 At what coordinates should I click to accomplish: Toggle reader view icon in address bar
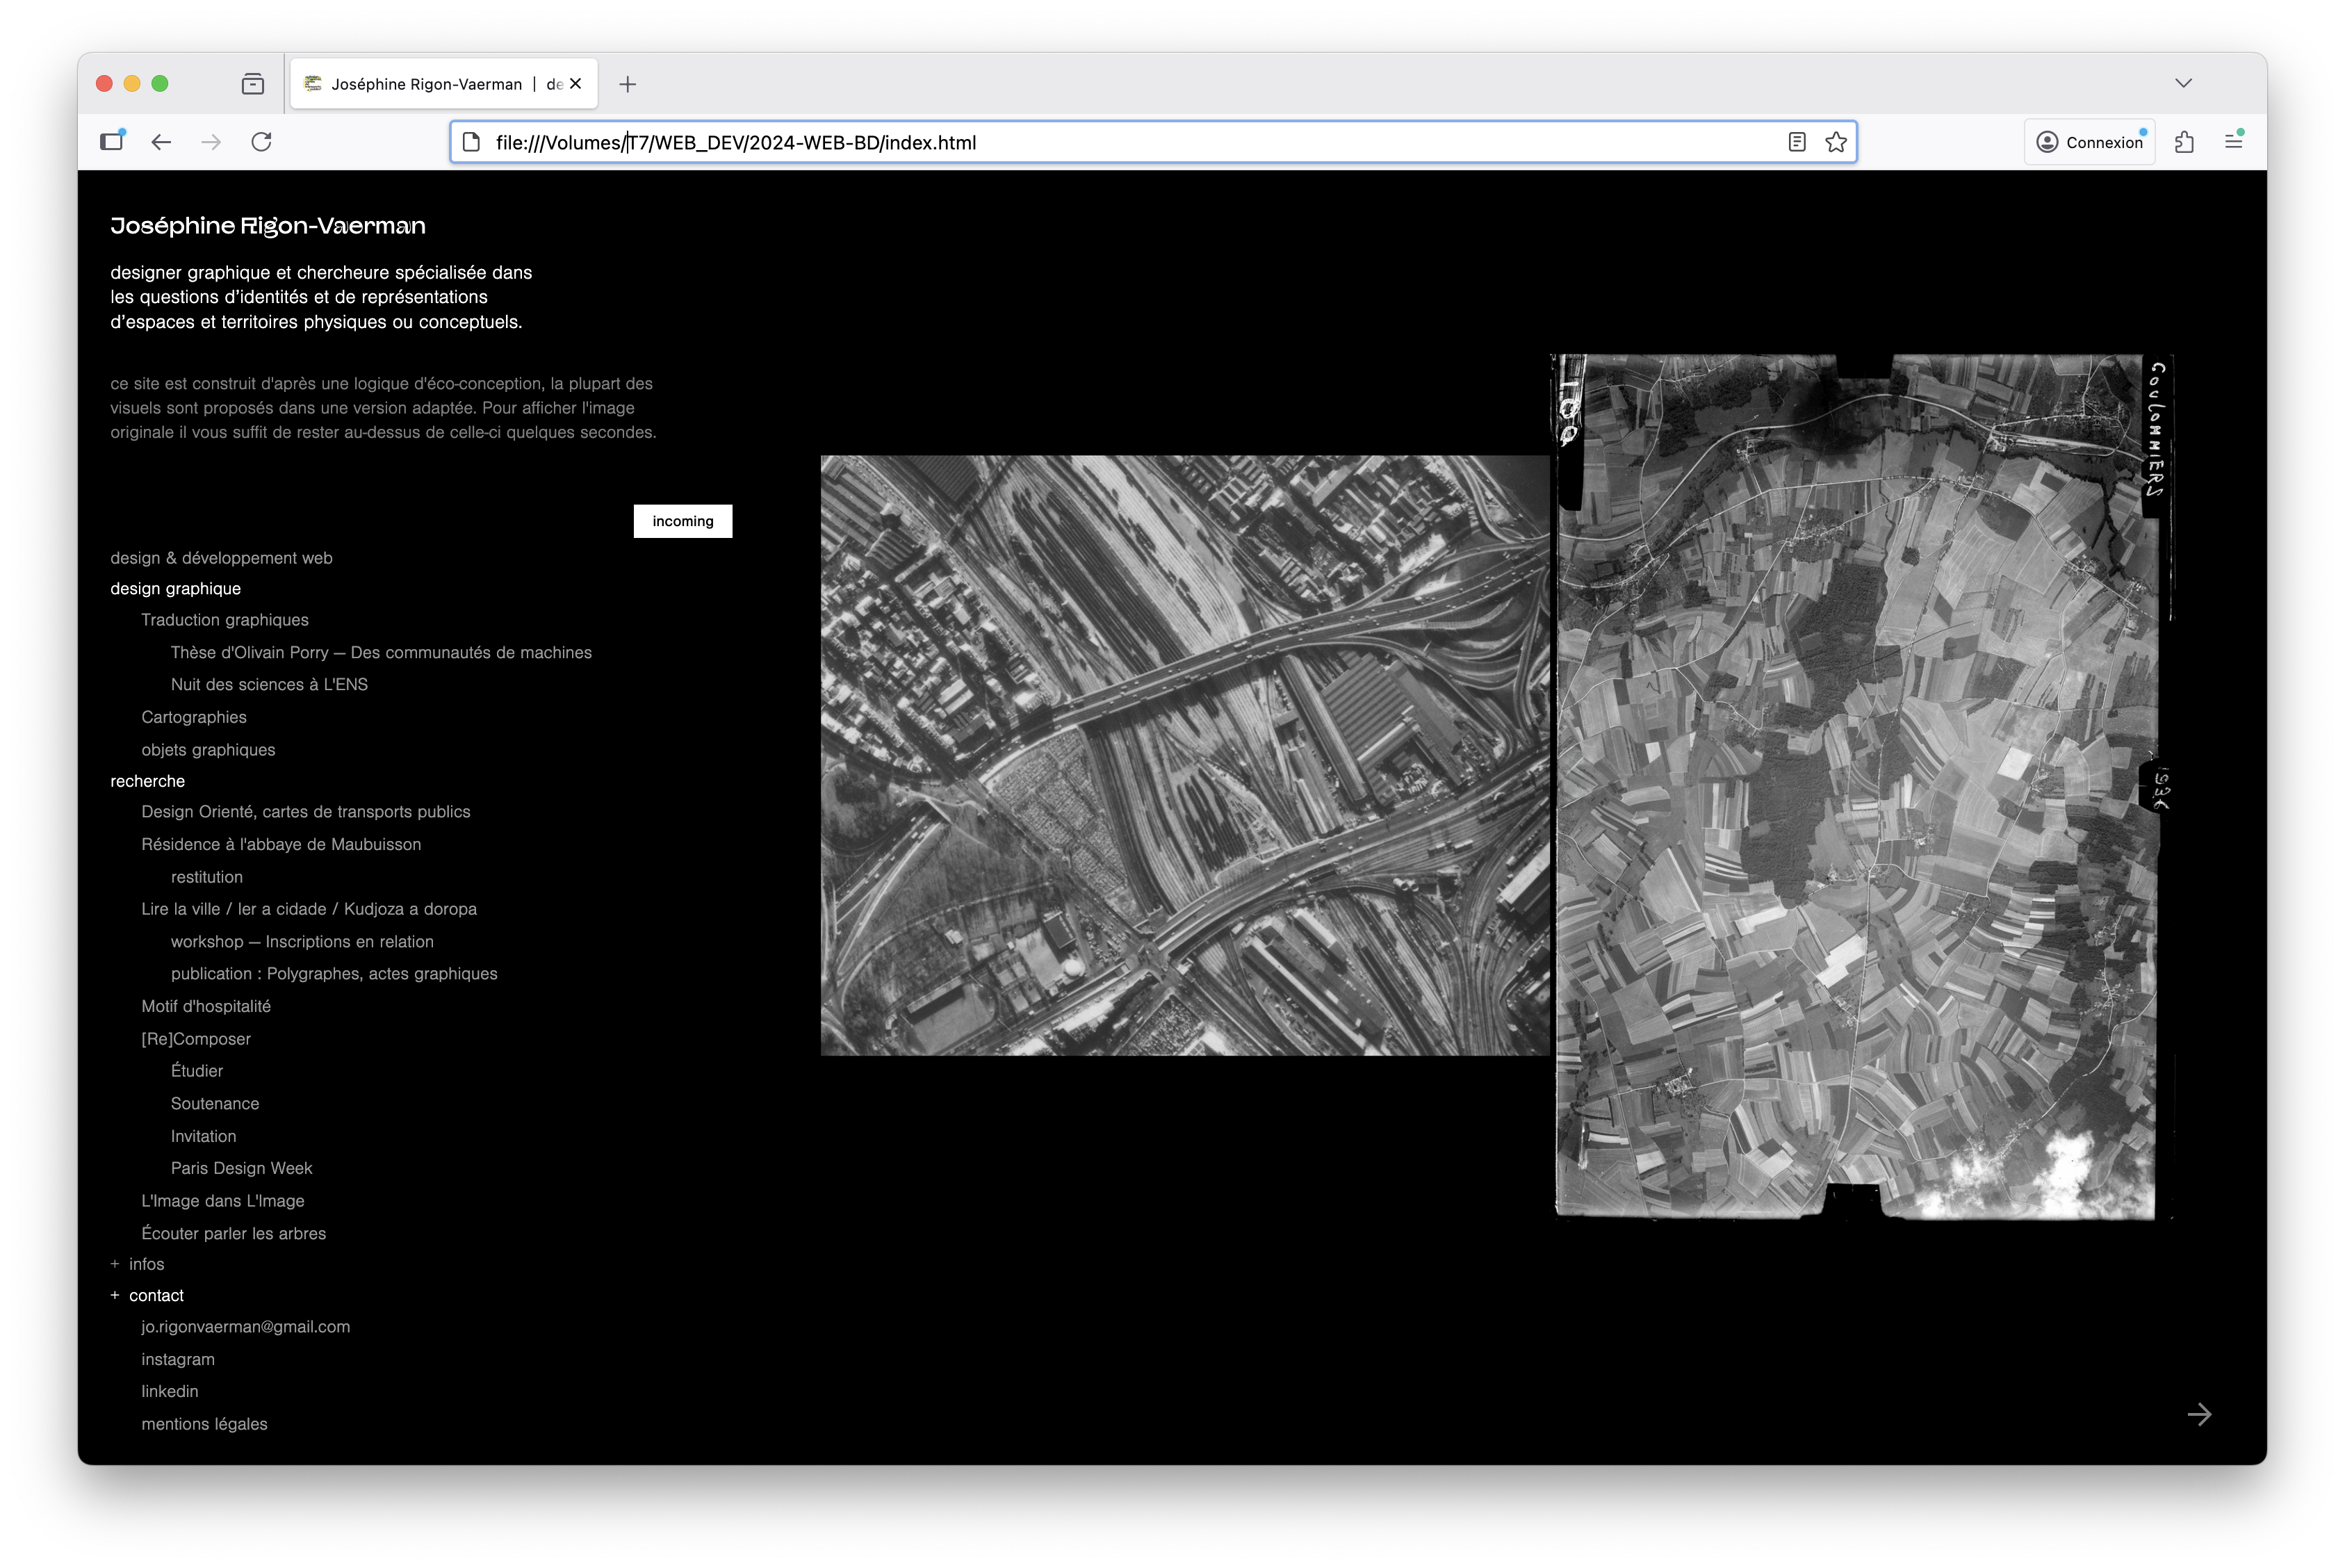point(1796,142)
